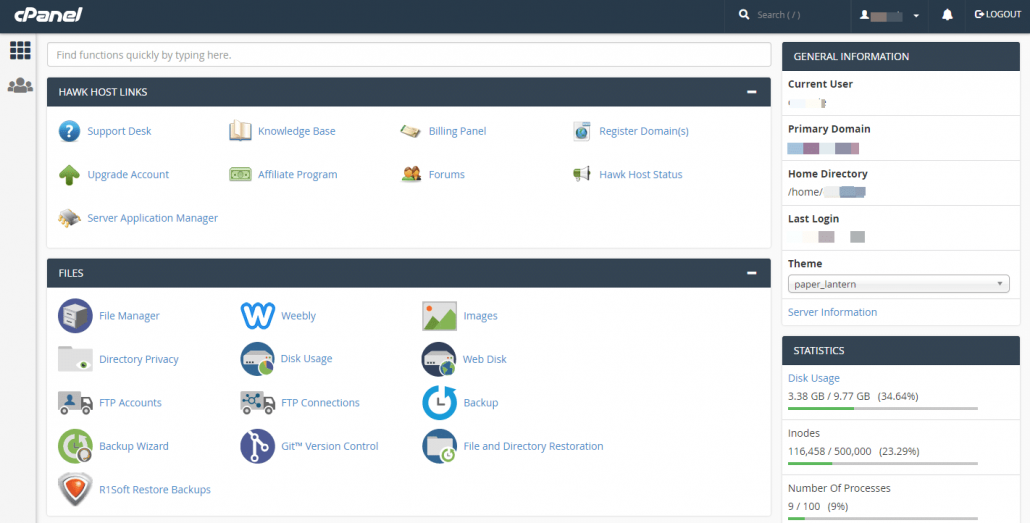Click the File and Directory Restoration icon
1030x523 pixels.
click(x=439, y=446)
